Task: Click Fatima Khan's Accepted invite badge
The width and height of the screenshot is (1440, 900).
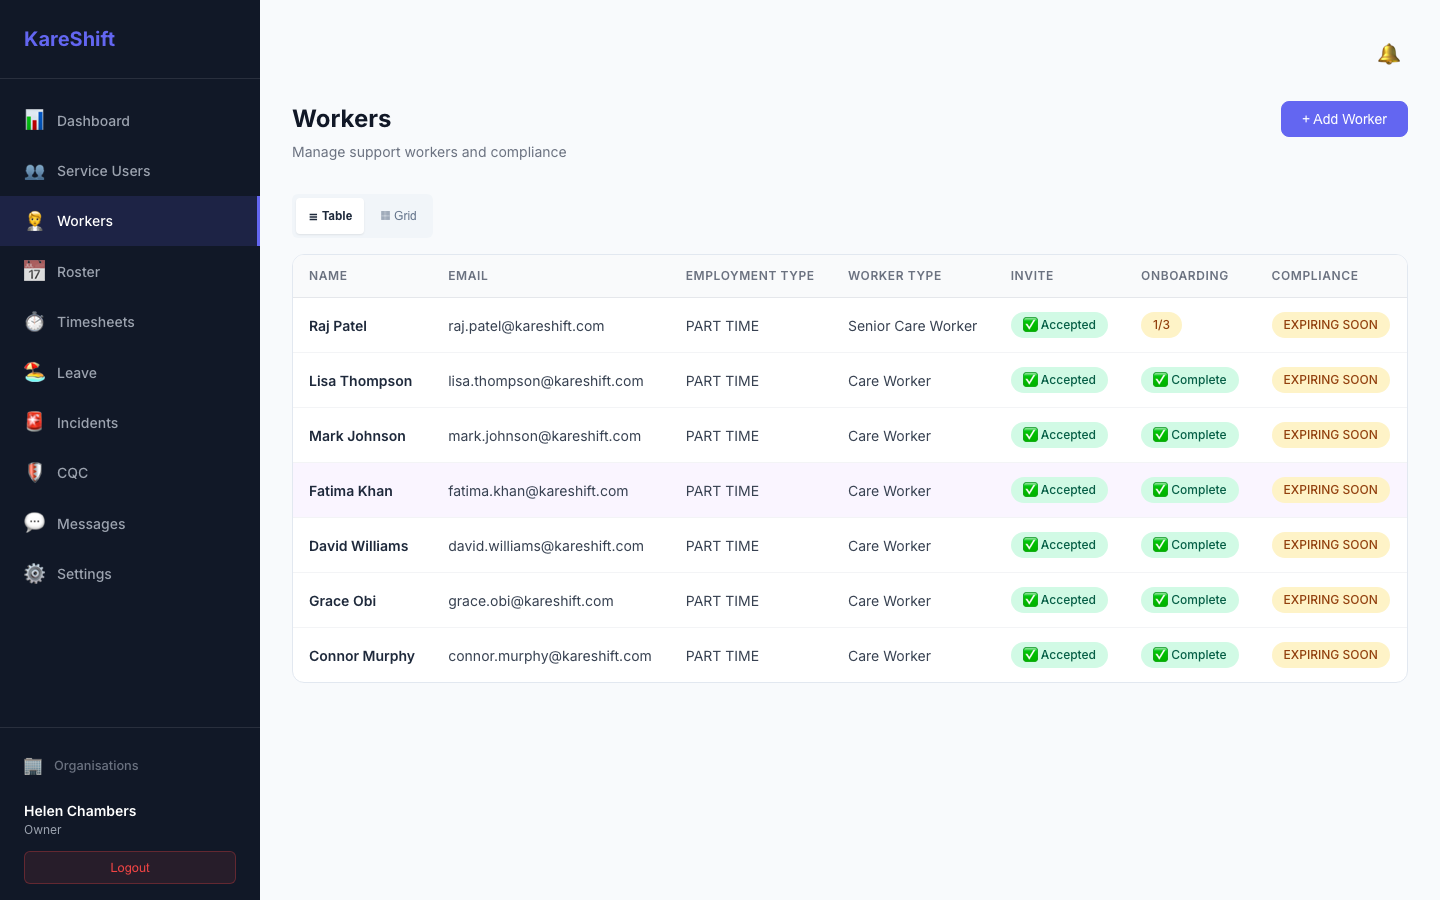Action: (x=1059, y=490)
